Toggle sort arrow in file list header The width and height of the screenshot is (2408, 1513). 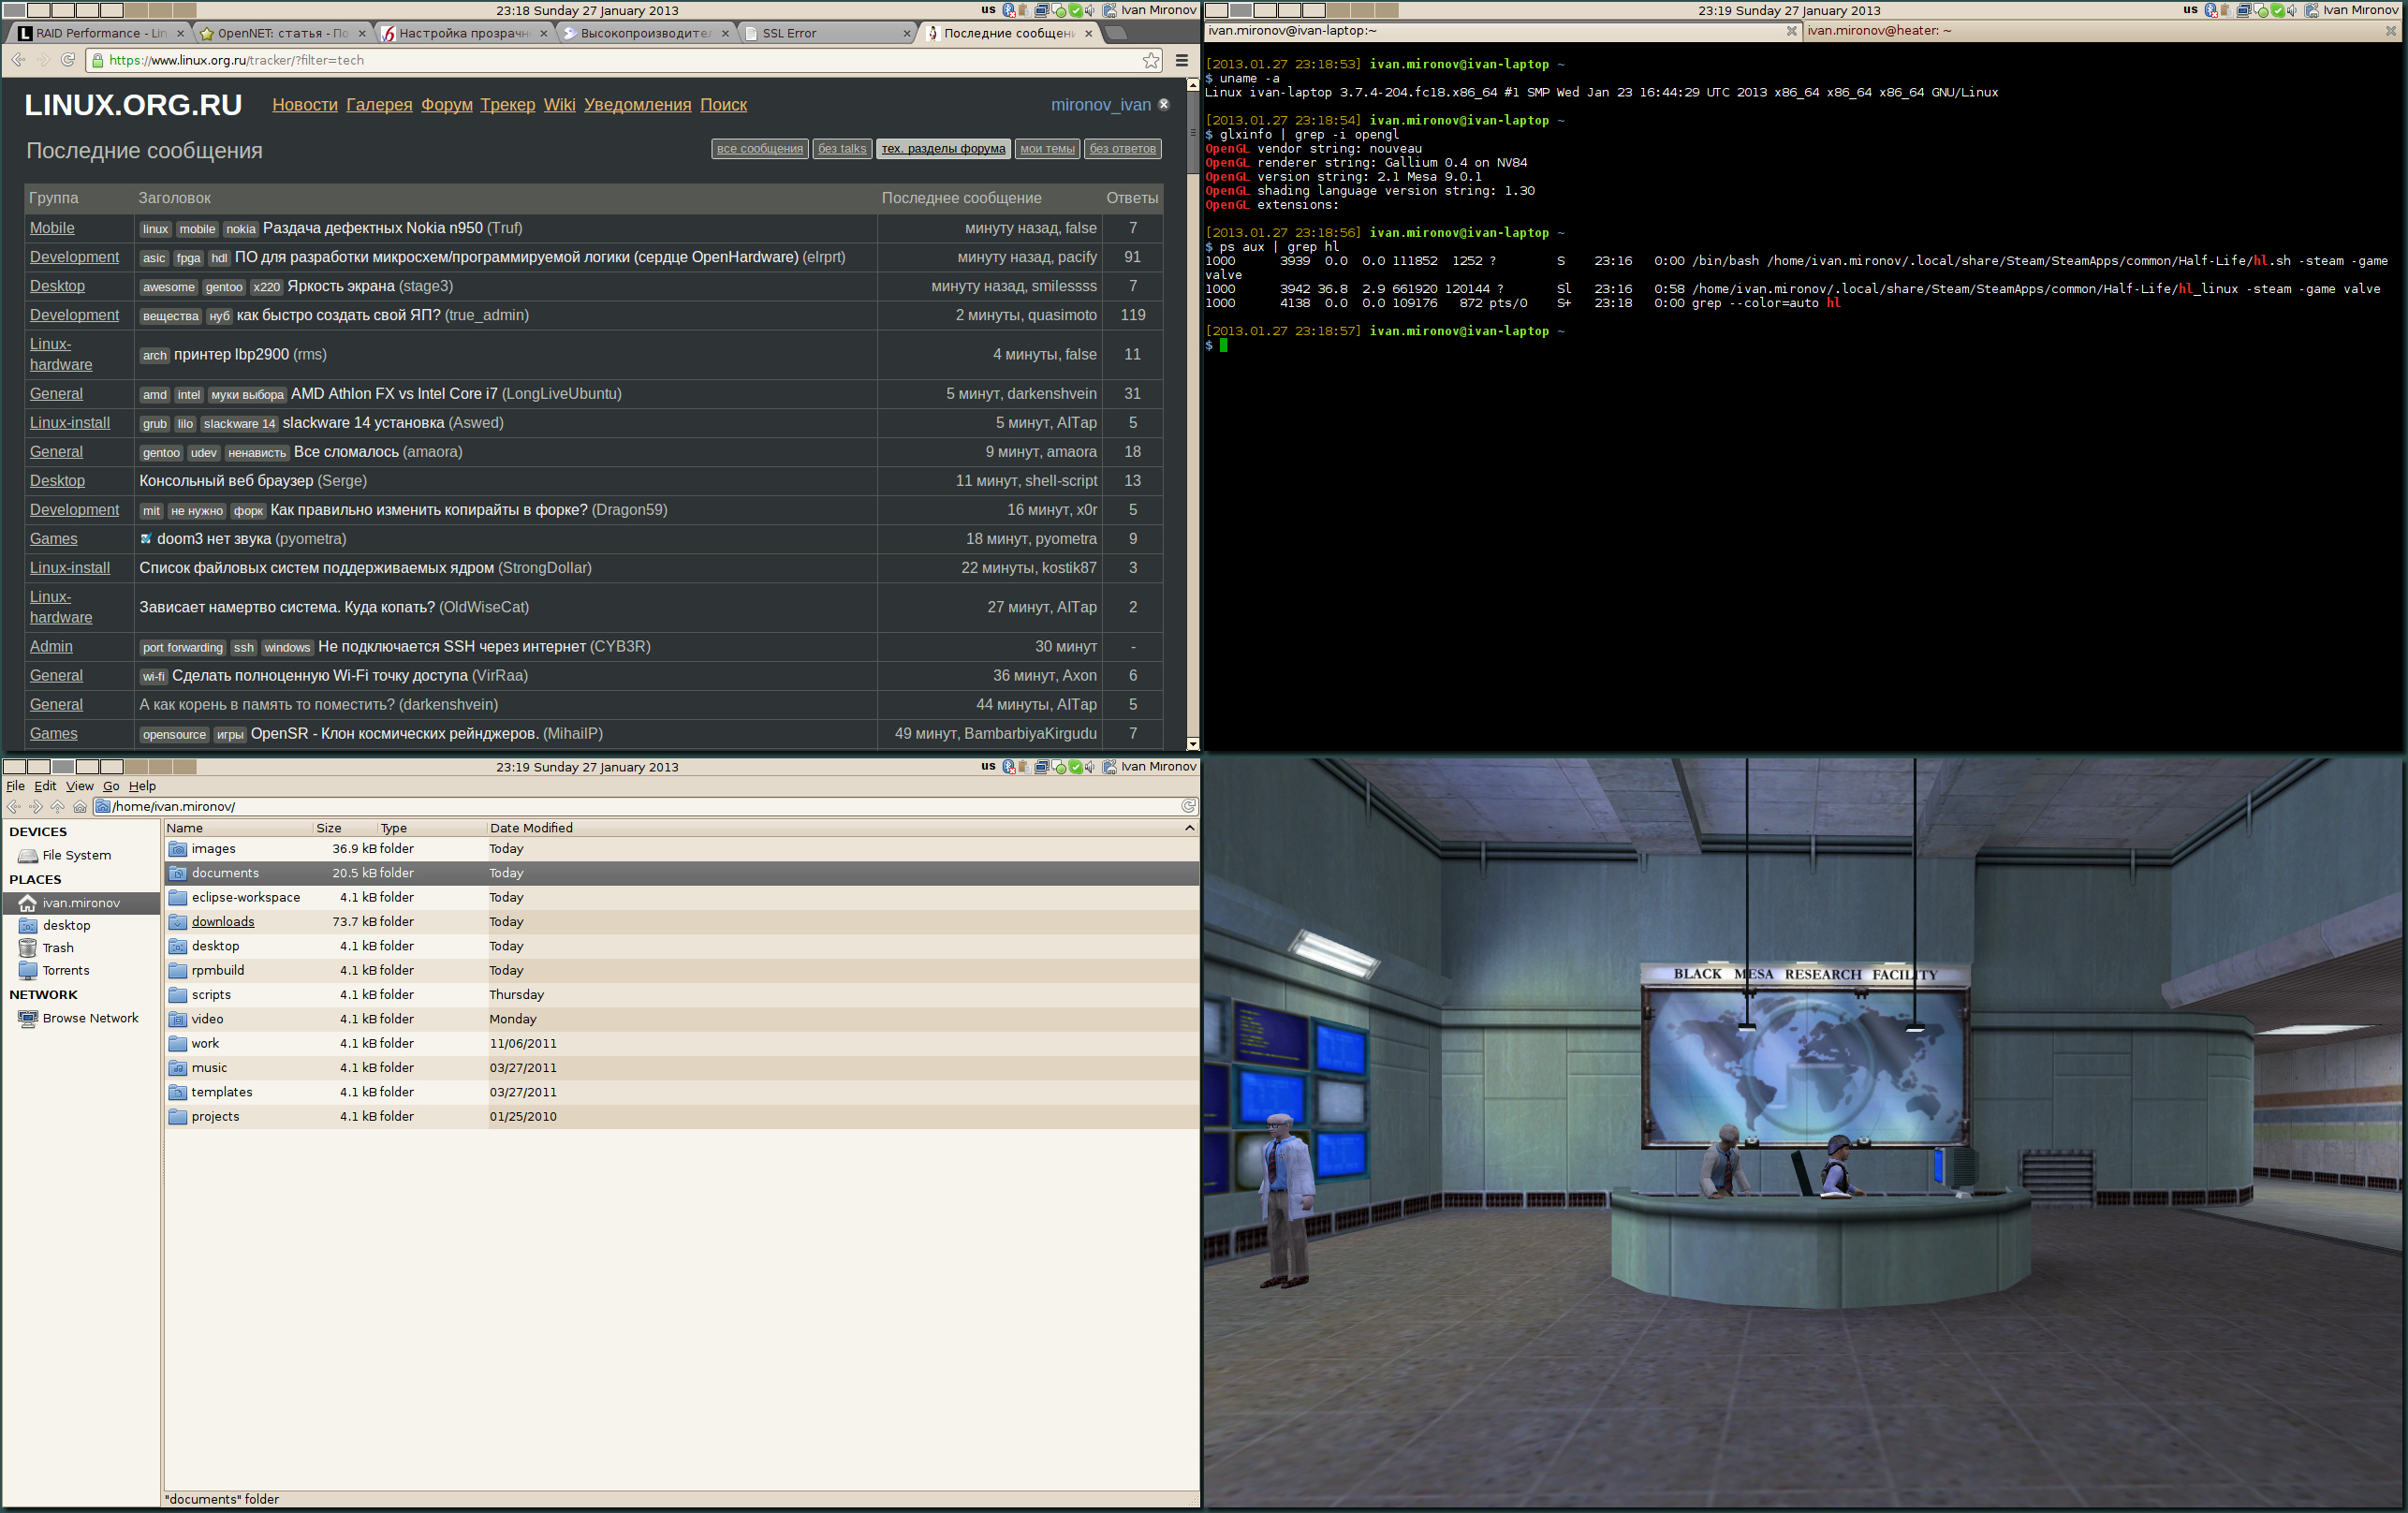point(1189,828)
